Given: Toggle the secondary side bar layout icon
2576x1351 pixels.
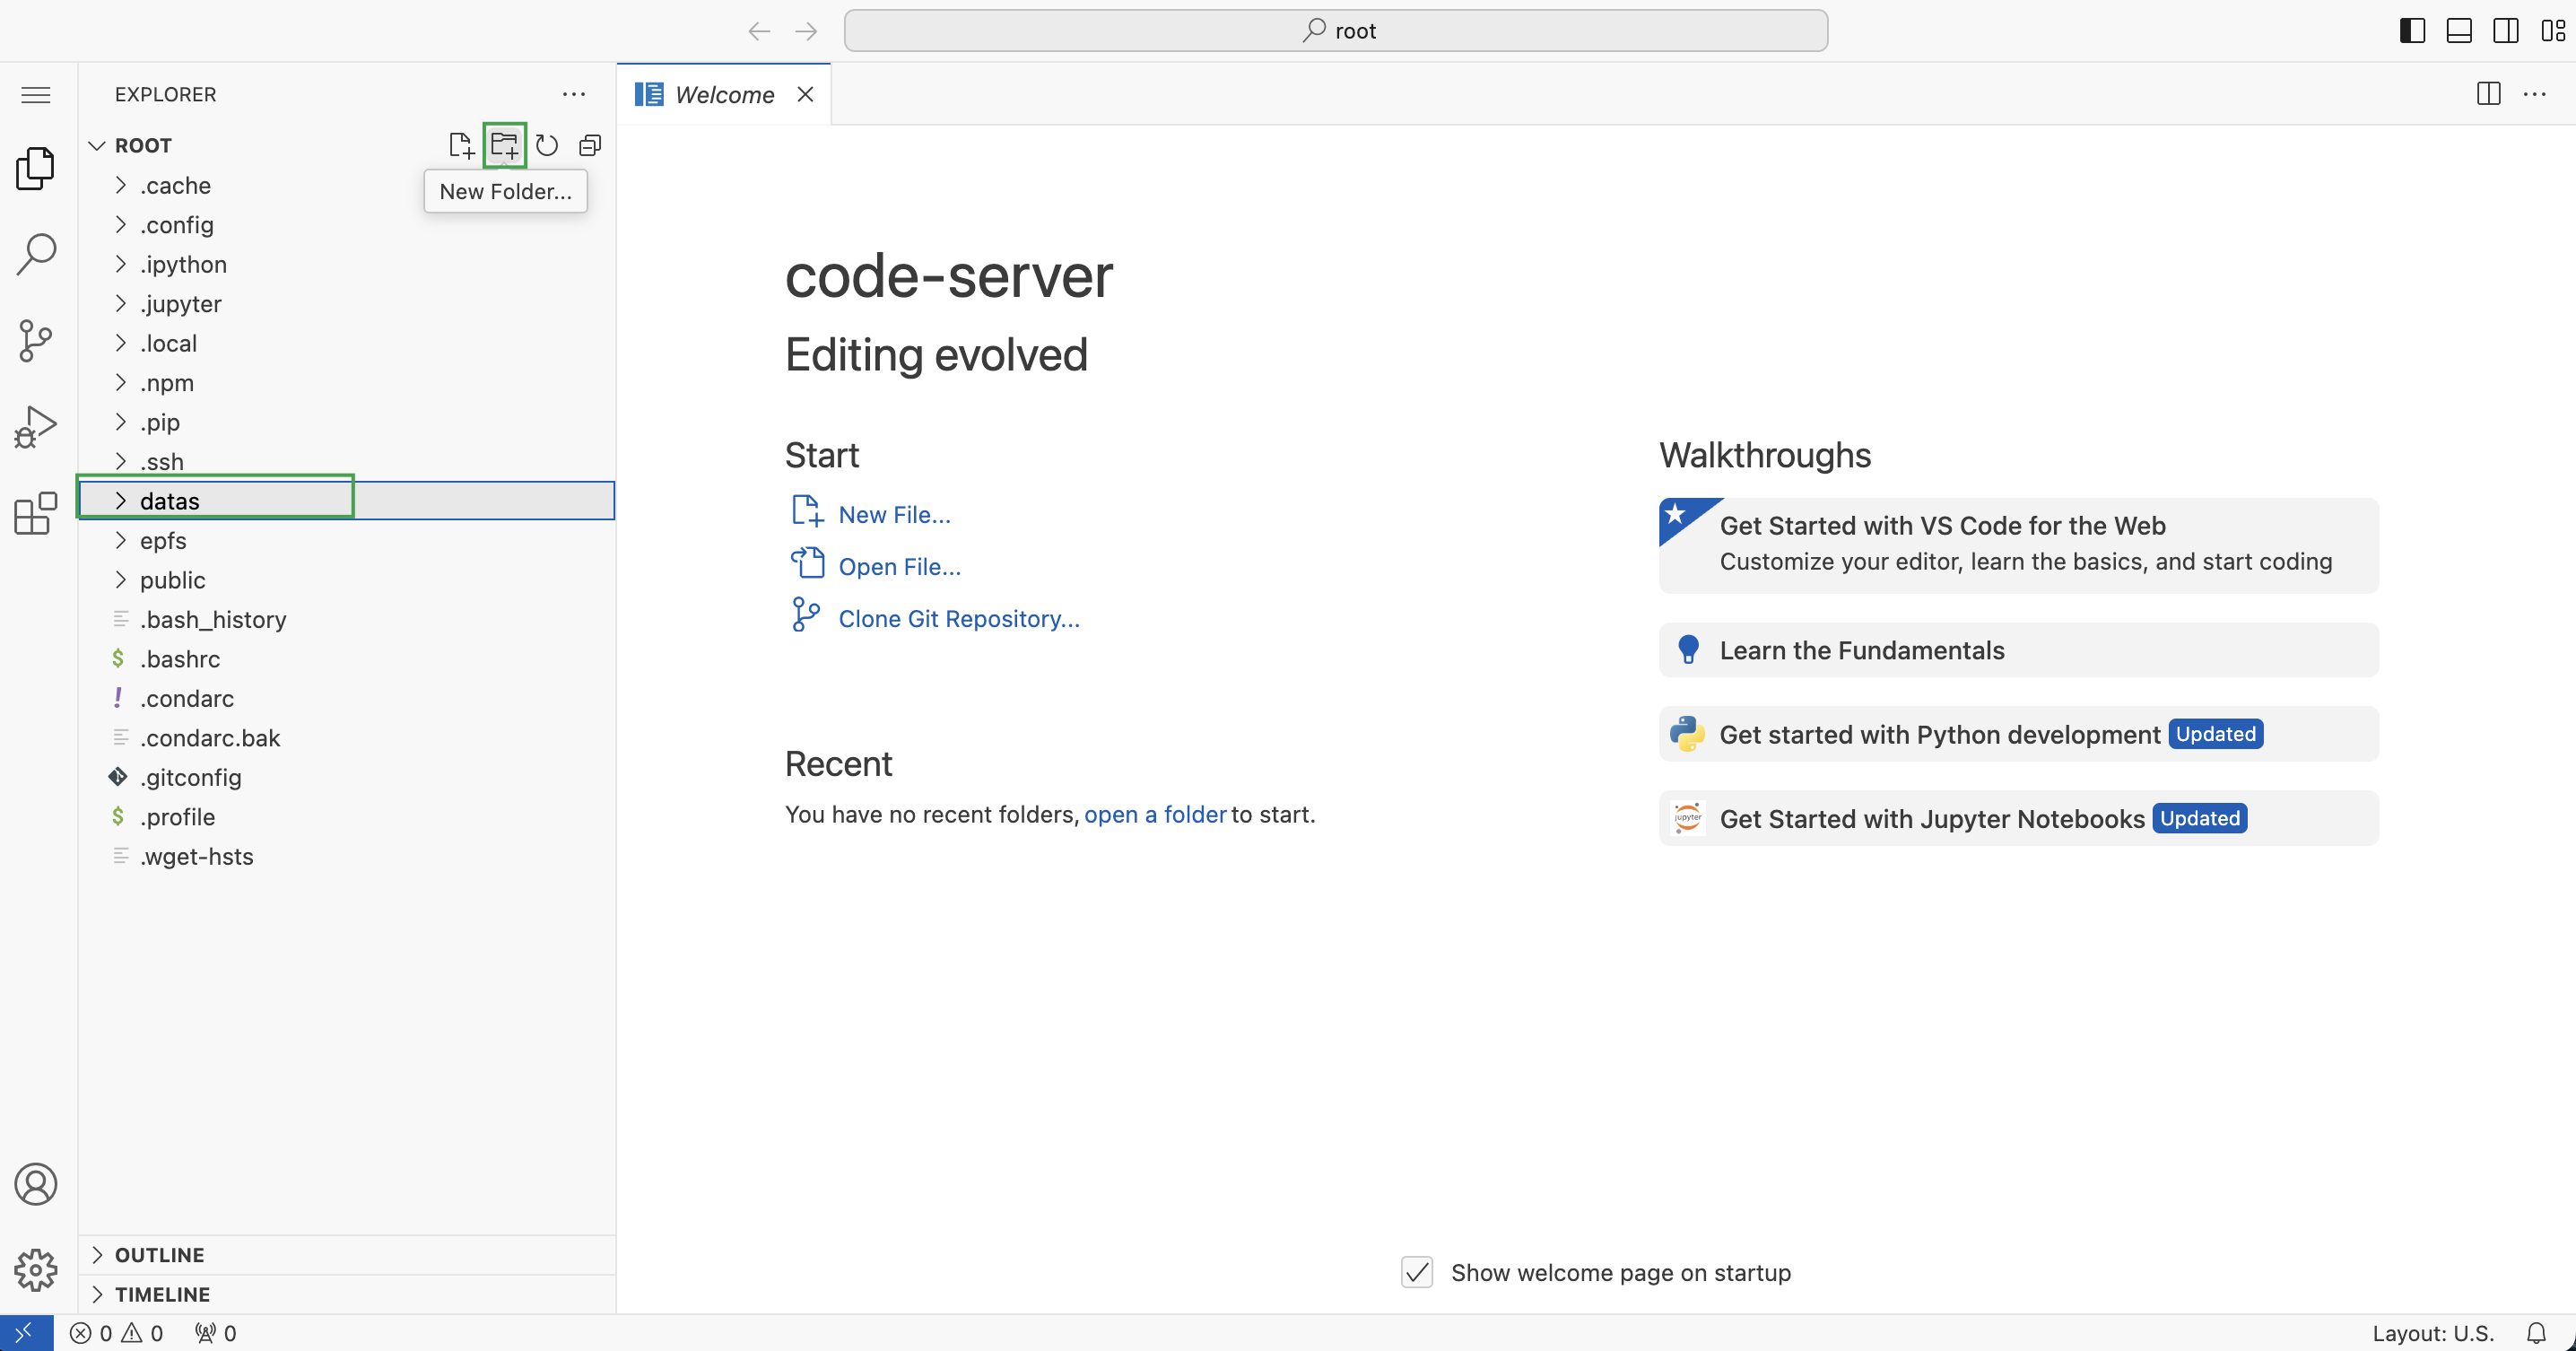Looking at the screenshot, I should pos(2506,31).
